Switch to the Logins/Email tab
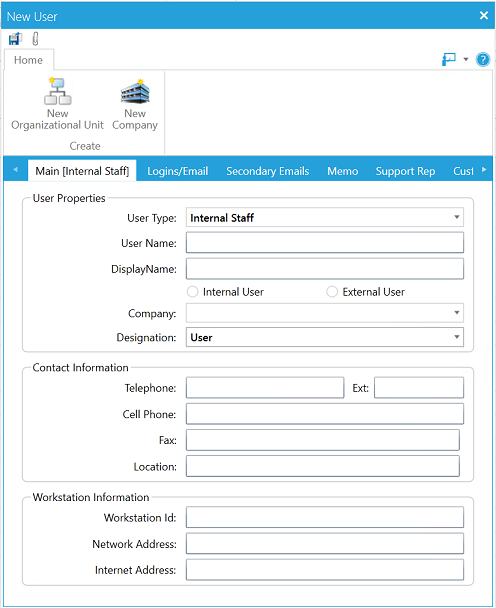This screenshot has width=496, height=608. [178, 171]
